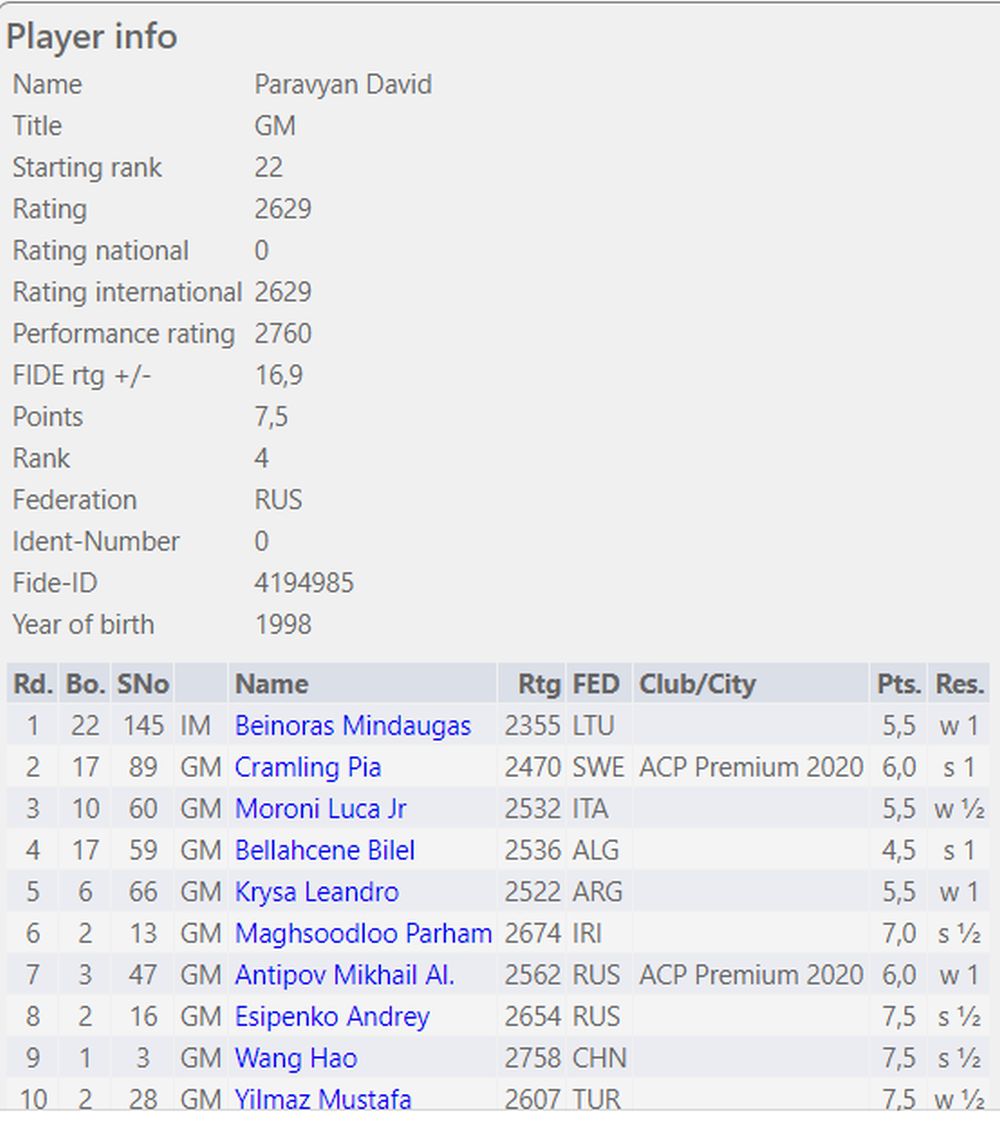Viewport: 1000px width, 1123px height.
Task: Open Esipenko Andrey's player page
Action: [x=331, y=1017]
